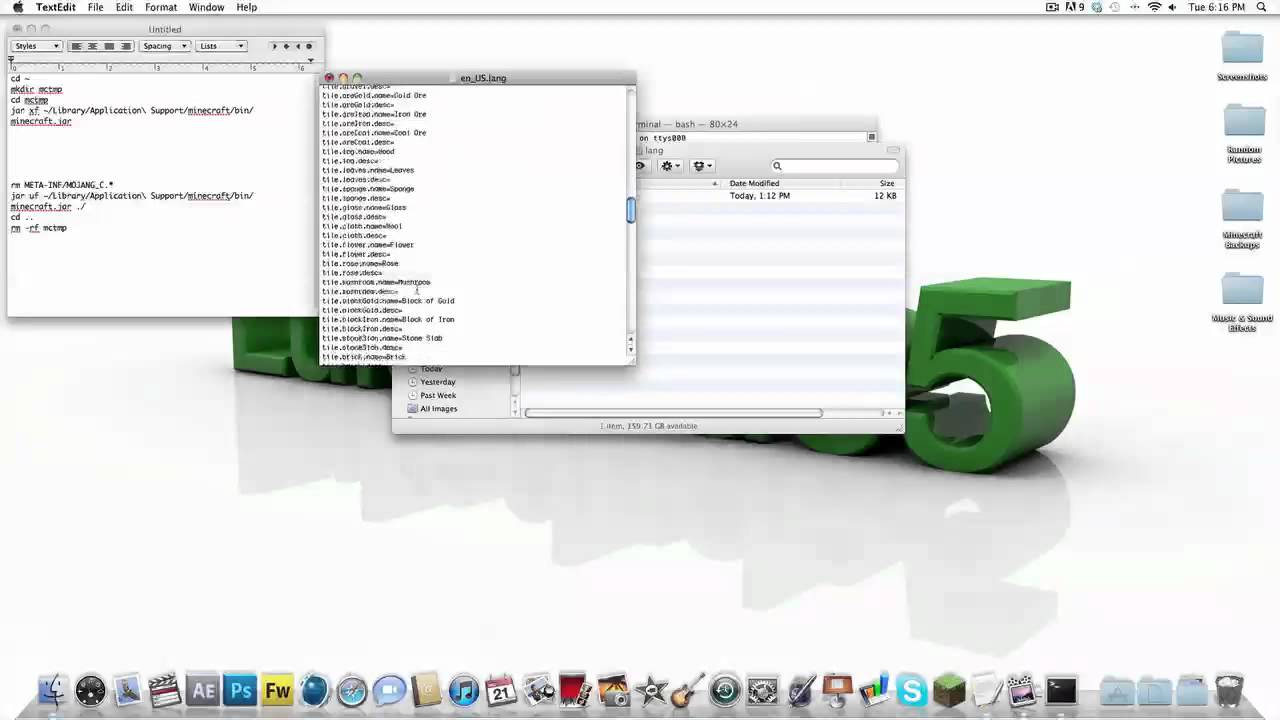Open the Lists dropdown in TextEdit toolbar
1280x720 pixels.
[221, 46]
